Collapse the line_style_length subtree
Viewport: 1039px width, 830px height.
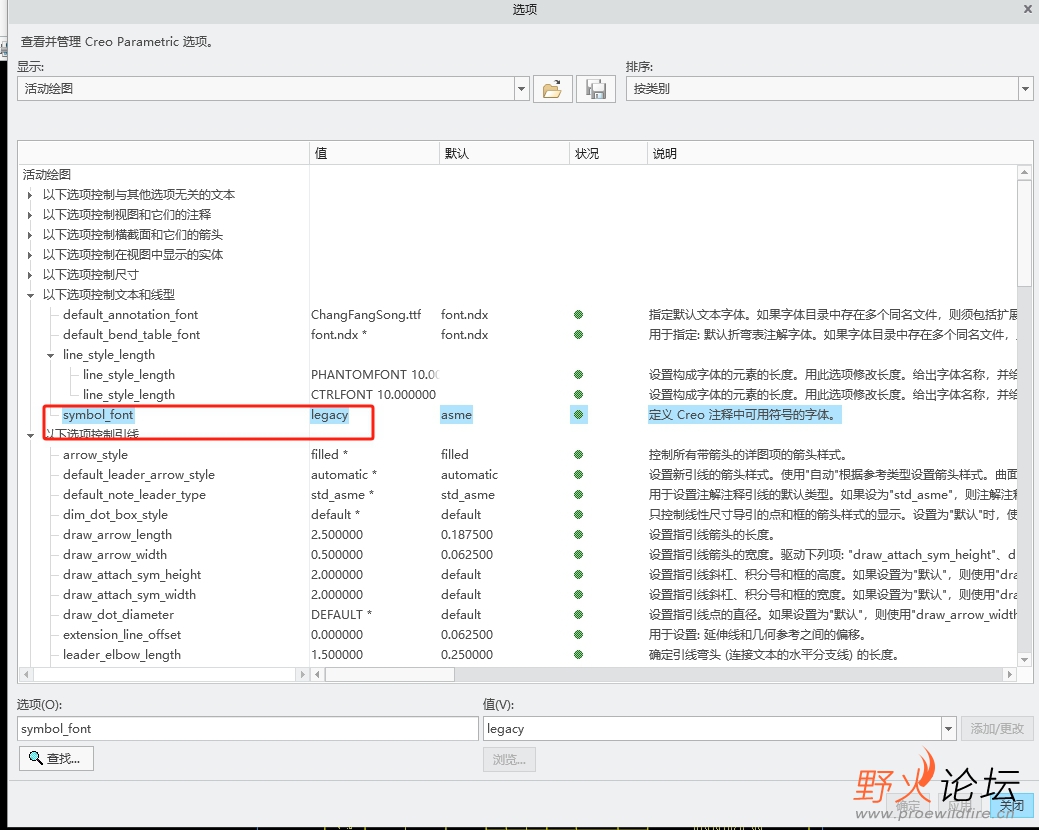click(50, 356)
